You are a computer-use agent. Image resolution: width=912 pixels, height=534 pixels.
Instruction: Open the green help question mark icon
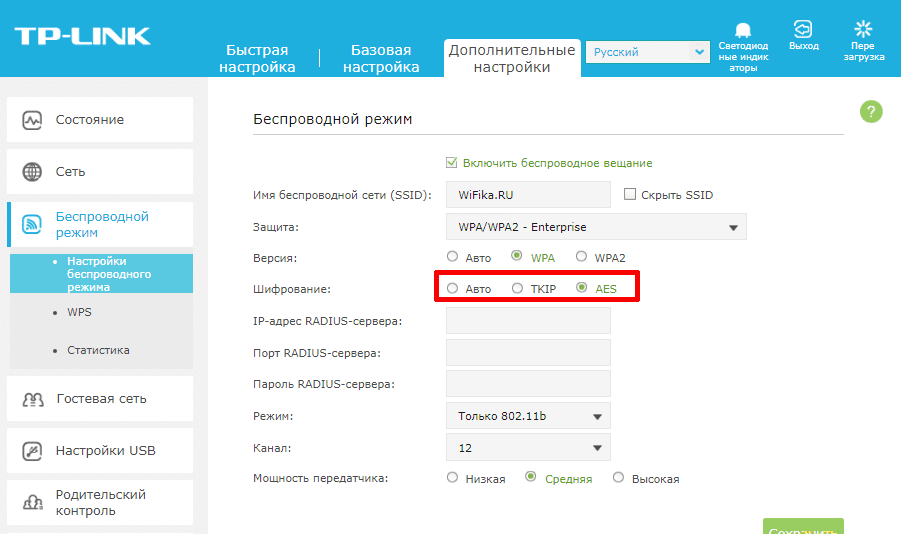[x=871, y=111]
